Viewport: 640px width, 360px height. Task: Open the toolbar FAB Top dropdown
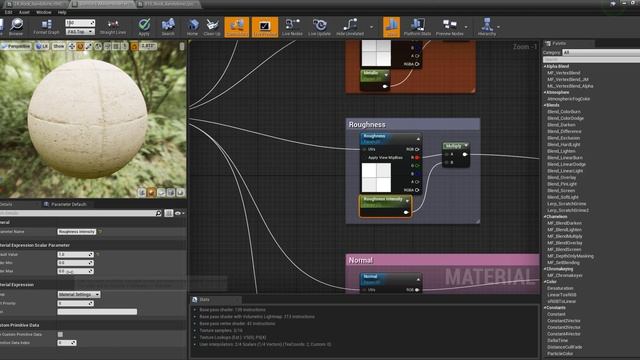[80, 31]
